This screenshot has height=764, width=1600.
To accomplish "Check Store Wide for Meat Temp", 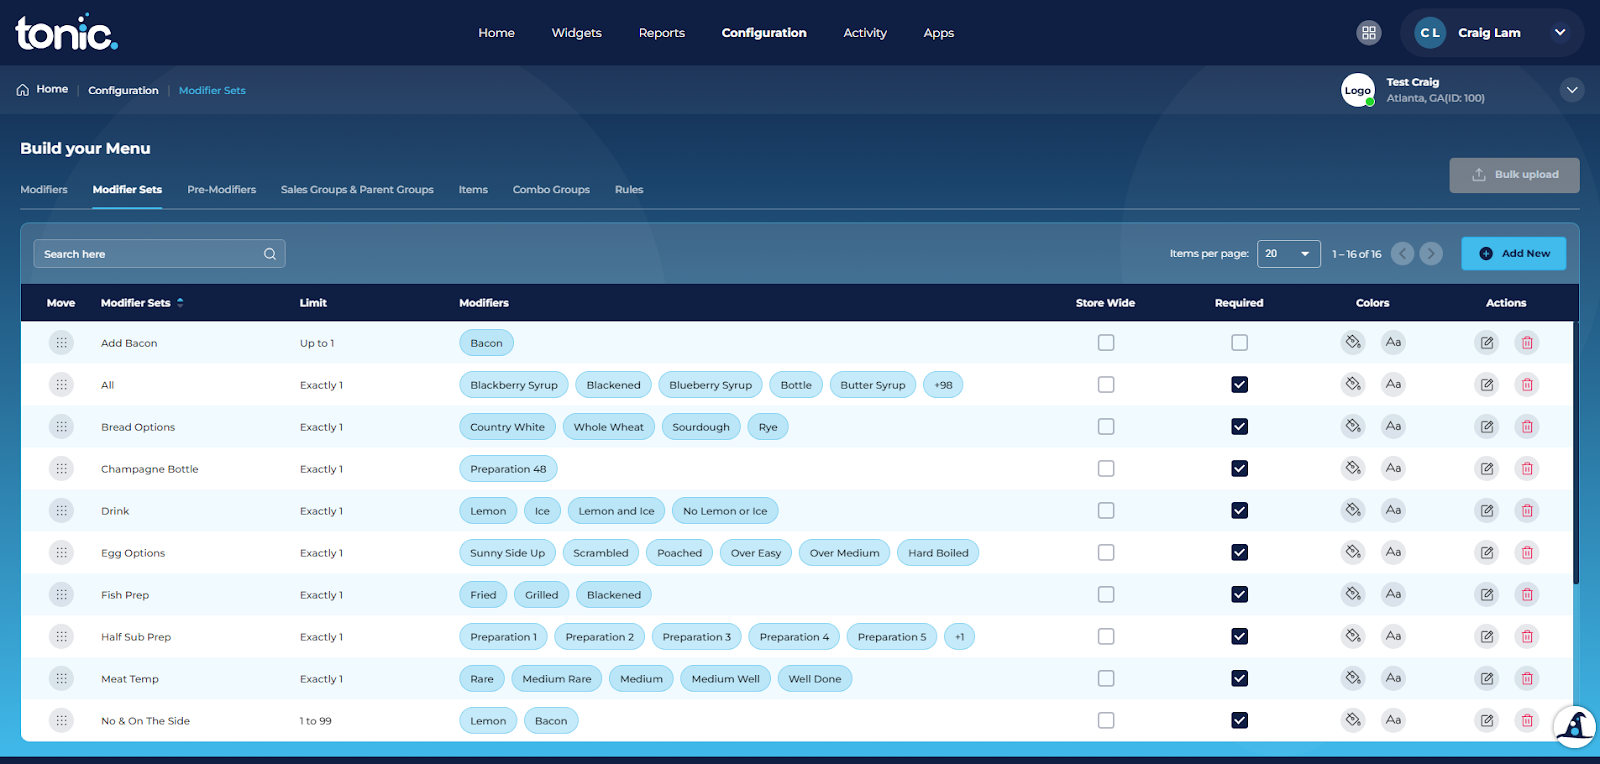I will pos(1106,679).
